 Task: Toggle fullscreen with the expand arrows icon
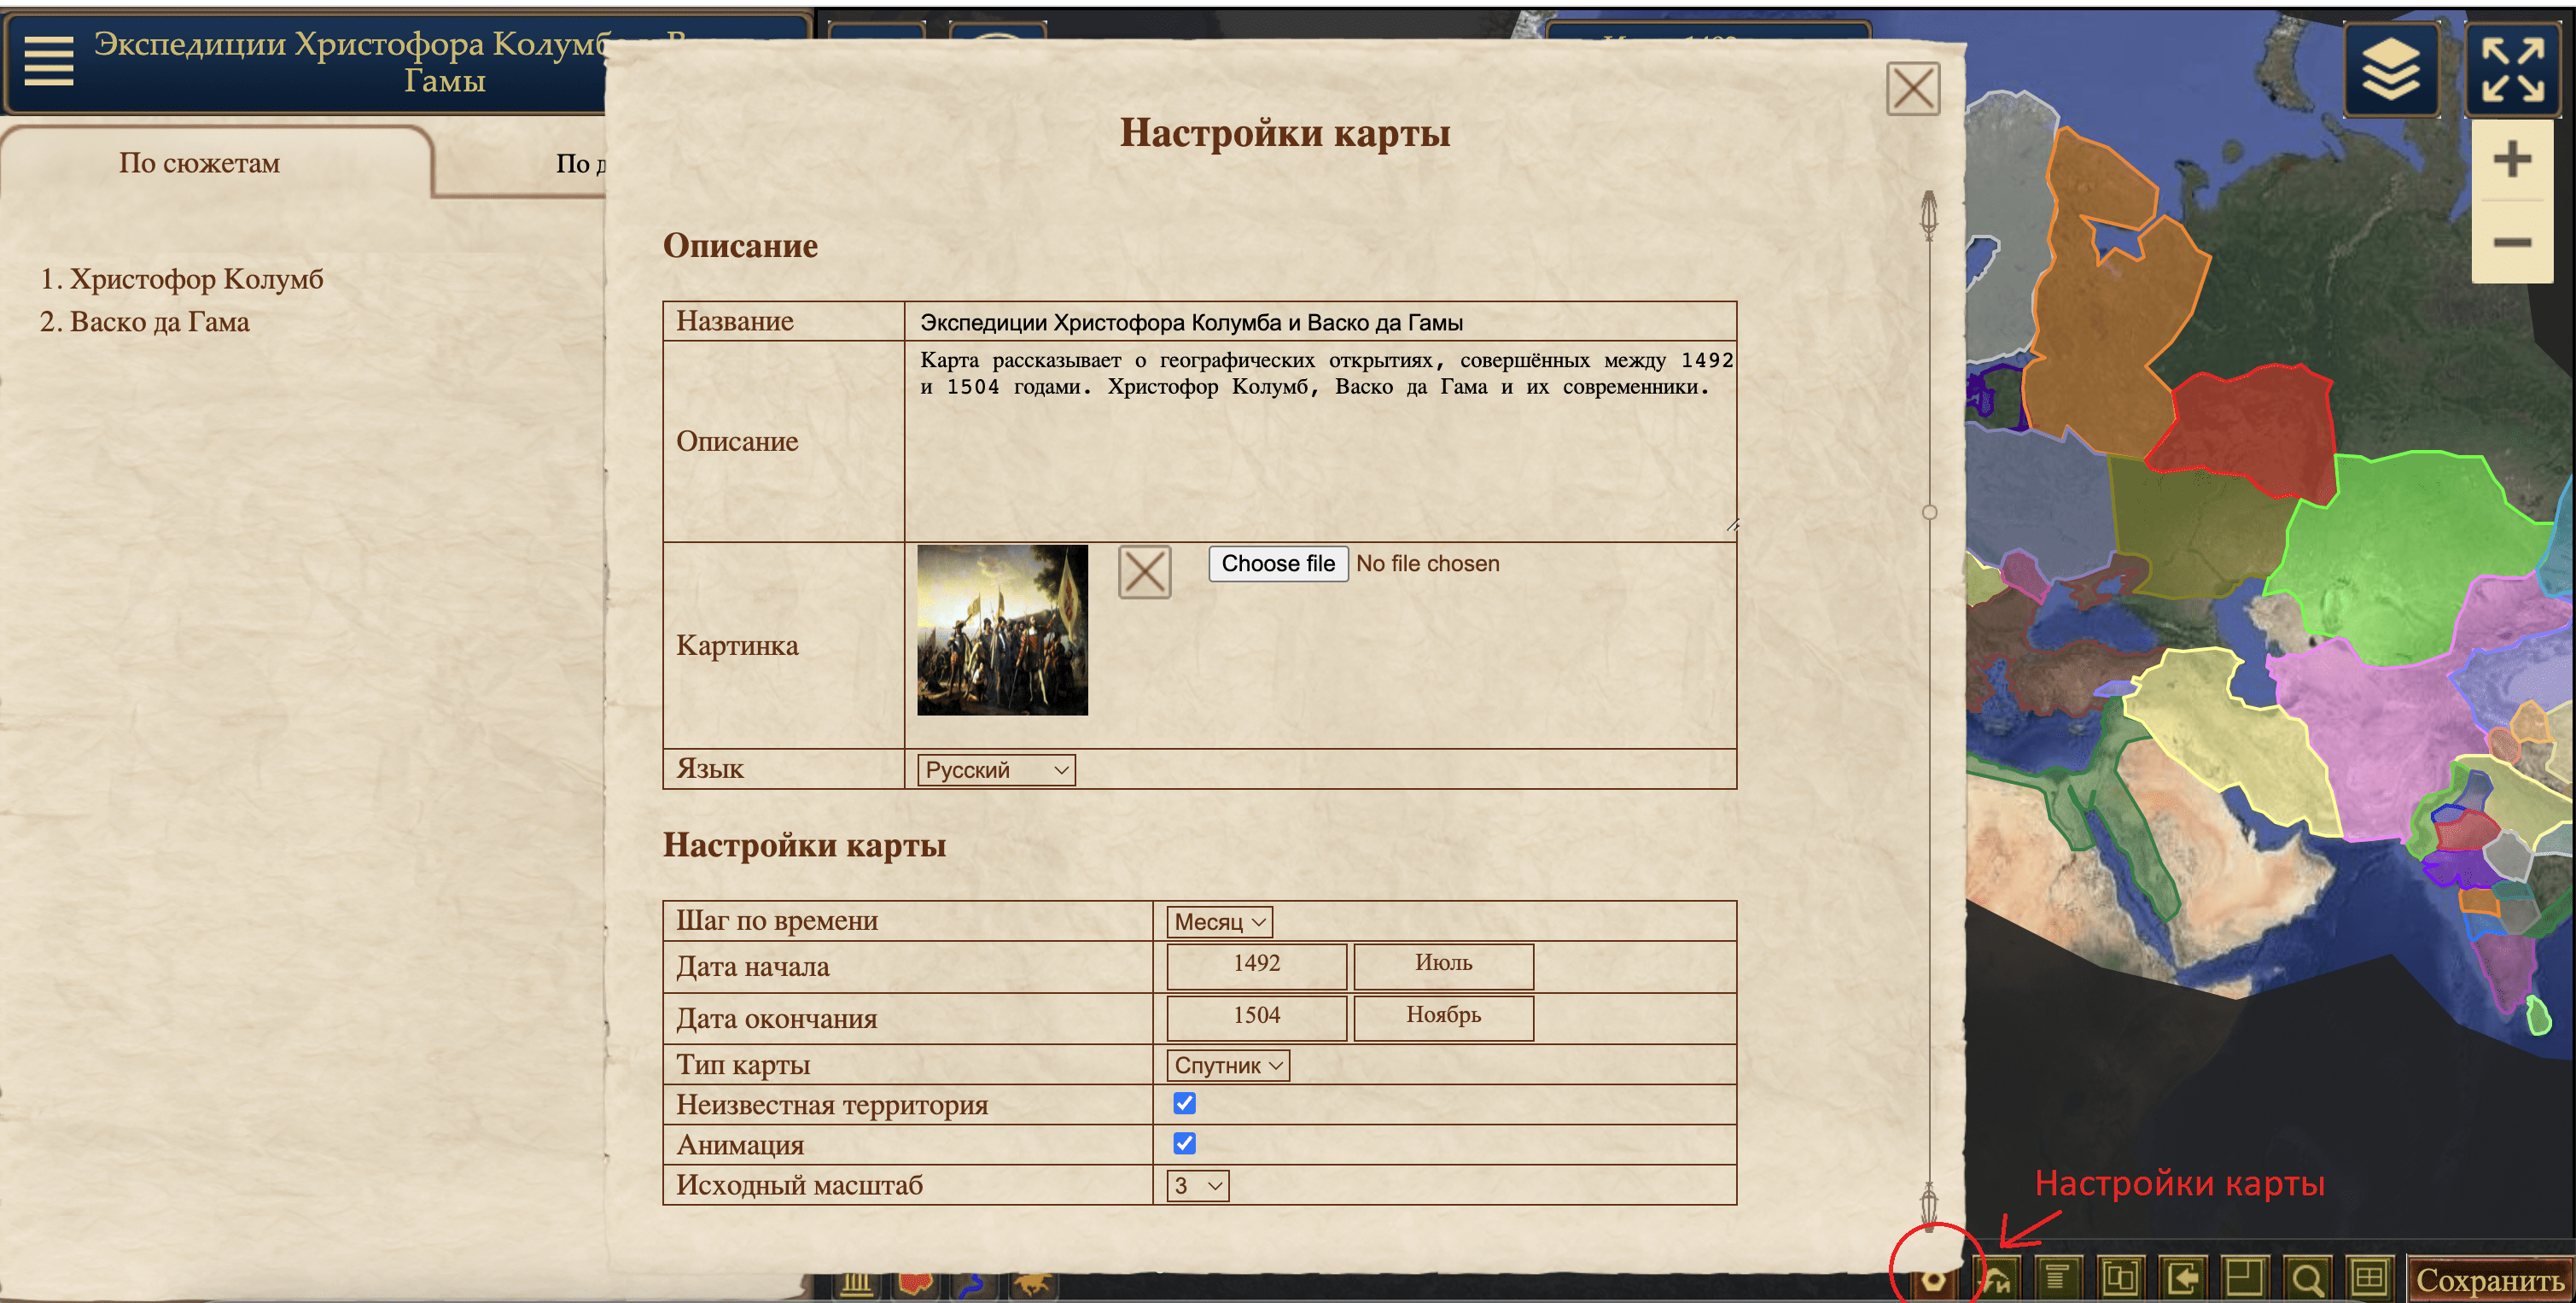click(x=2511, y=69)
